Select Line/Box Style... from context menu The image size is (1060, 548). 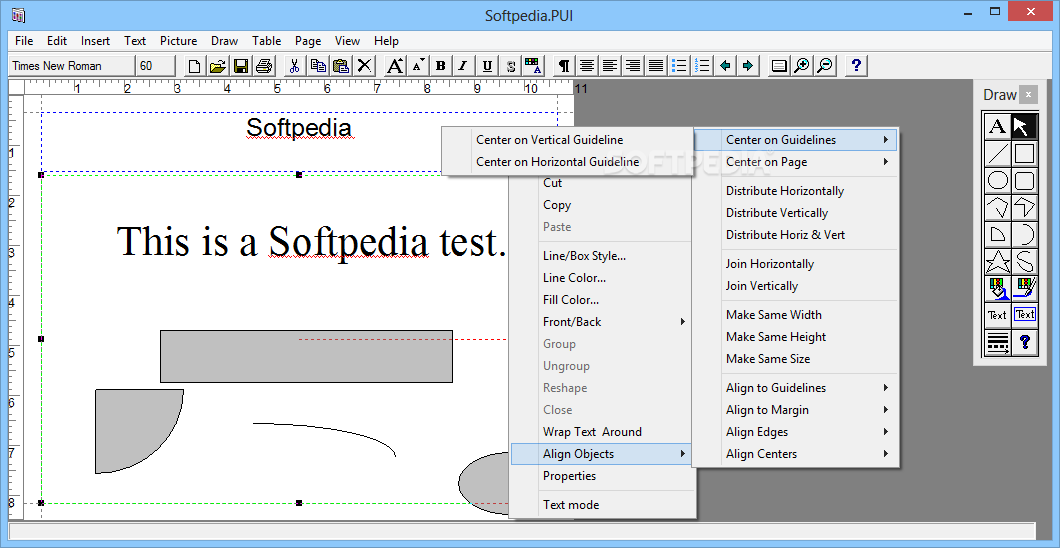[584, 256]
